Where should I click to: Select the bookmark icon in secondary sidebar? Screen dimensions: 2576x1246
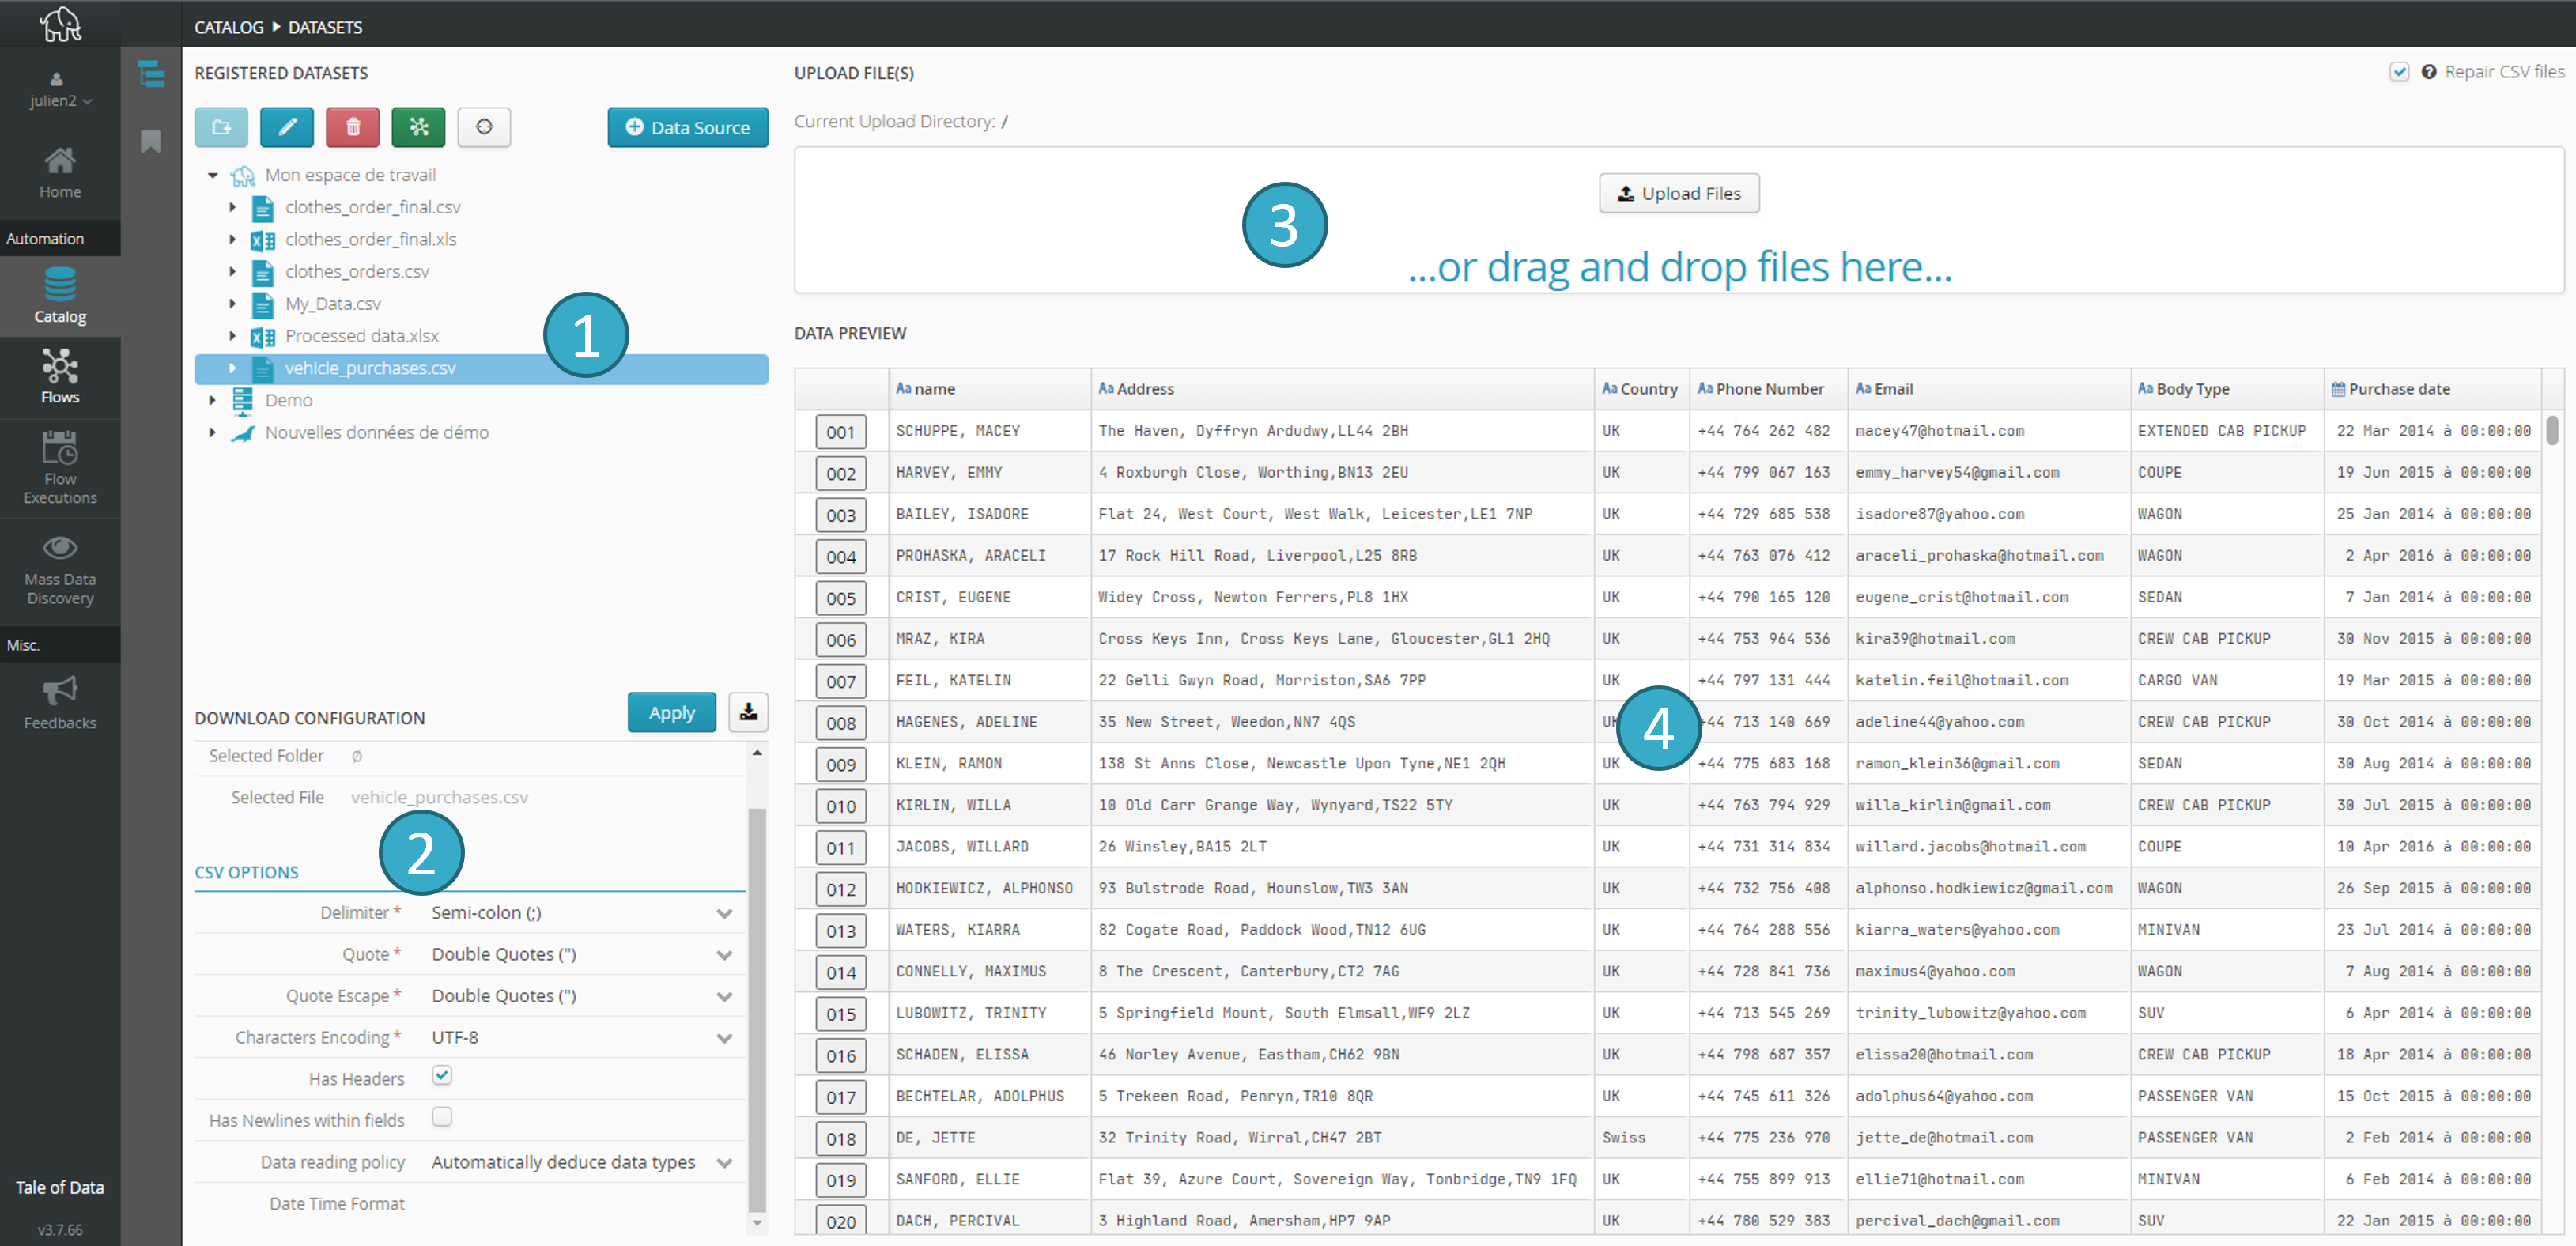click(x=151, y=141)
